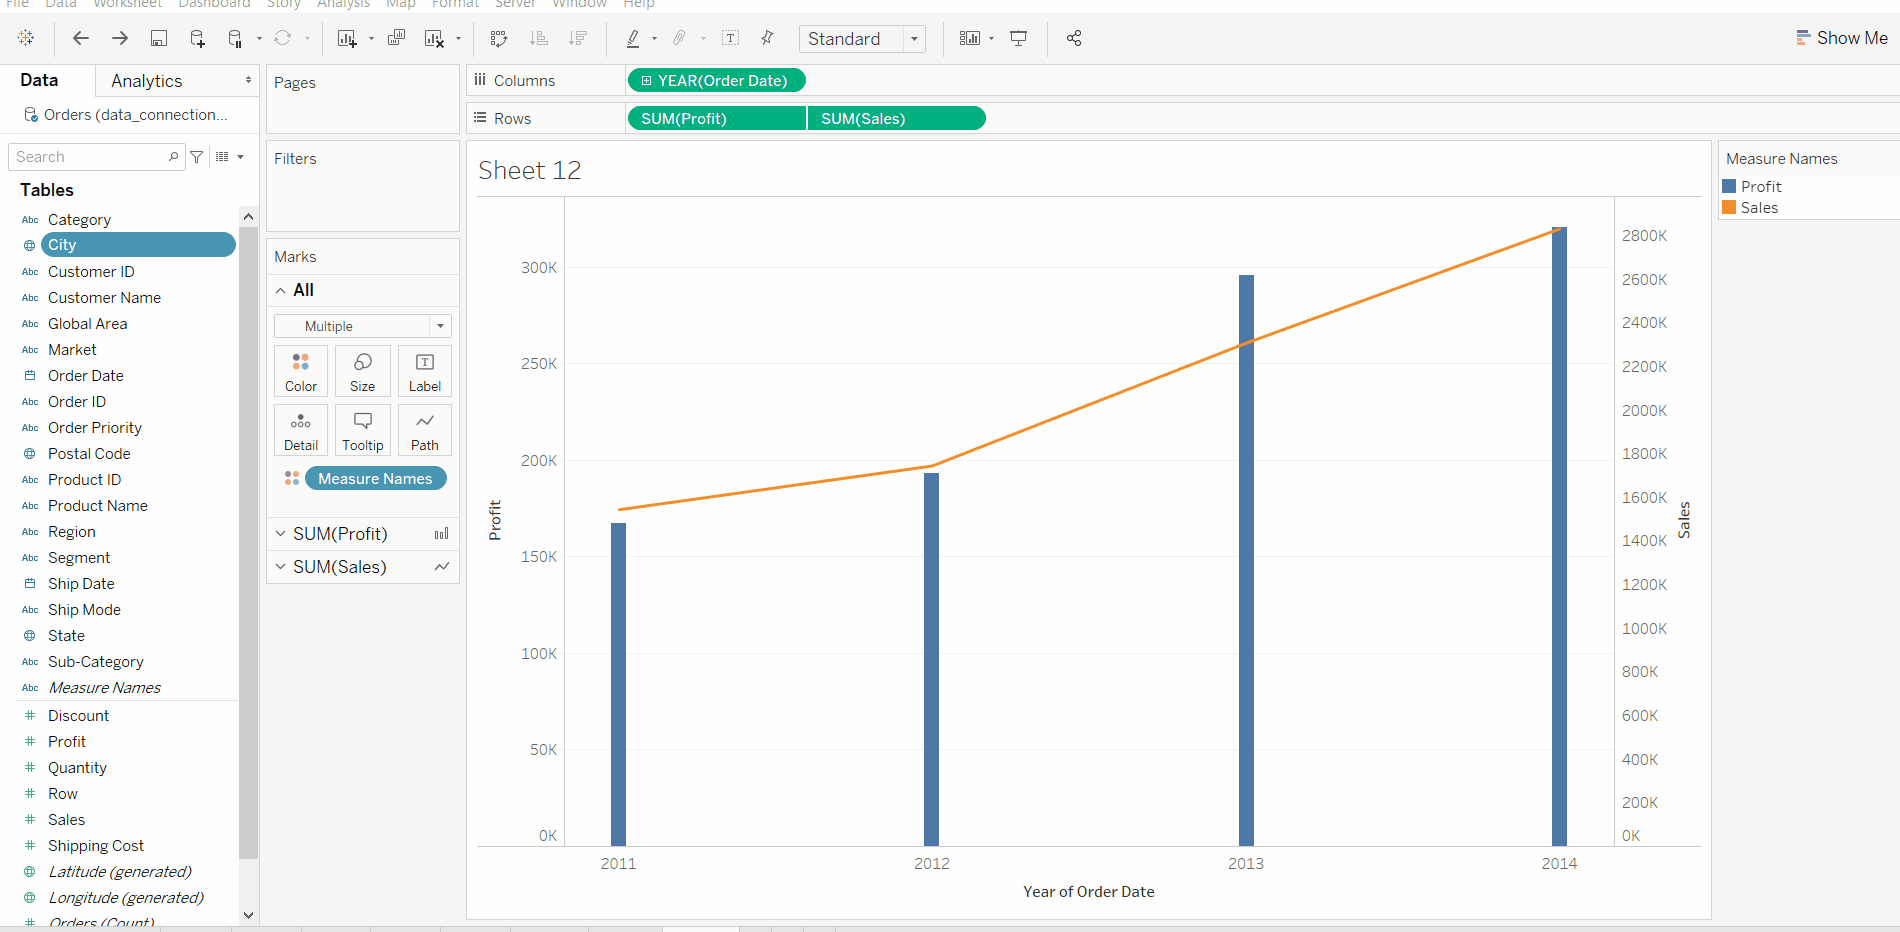Viewport: 1900px width, 932px height.
Task: Toggle show mark labels toolbar button
Action: tap(731, 38)
